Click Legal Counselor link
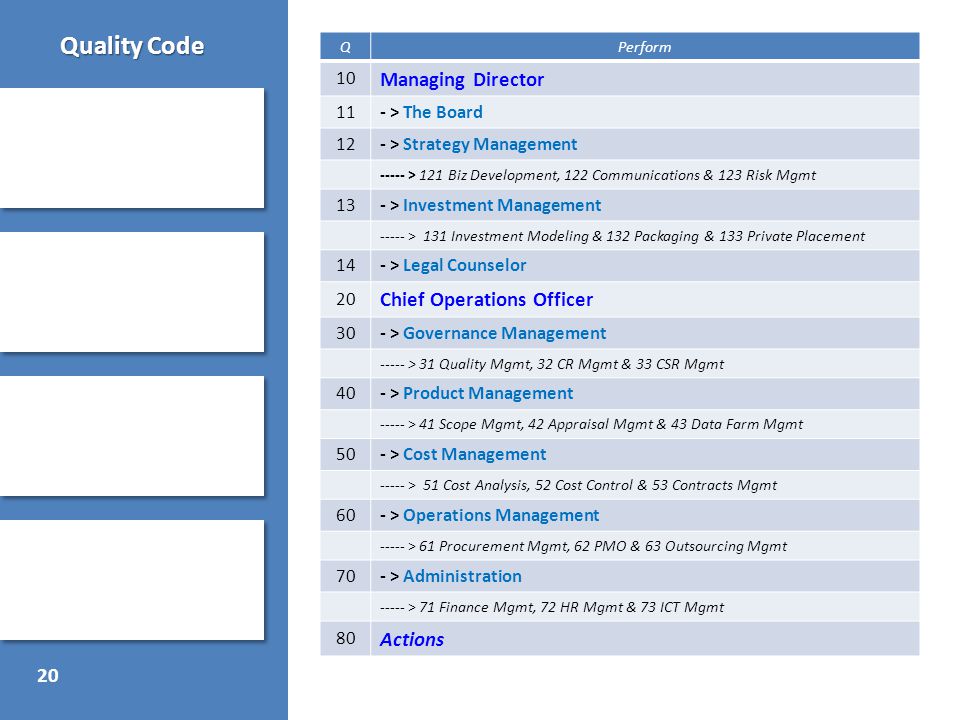This screenshot has height=720, width=960. click(x=465, y=265)
